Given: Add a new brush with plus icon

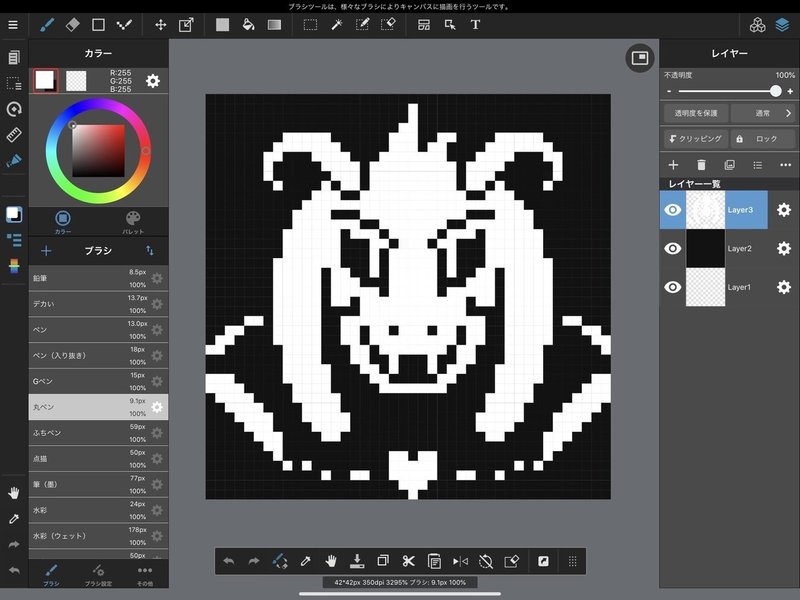Looking at the screenshot, I should coord(46,251).
